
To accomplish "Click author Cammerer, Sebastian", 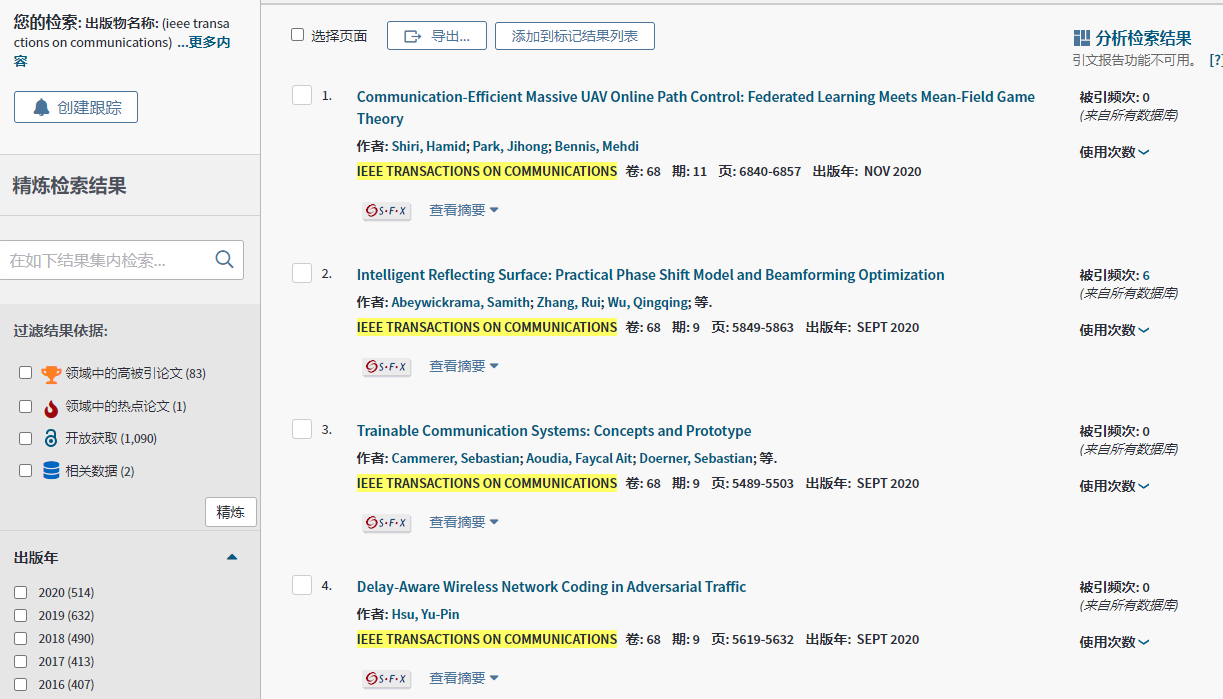I will coord(455,458).
